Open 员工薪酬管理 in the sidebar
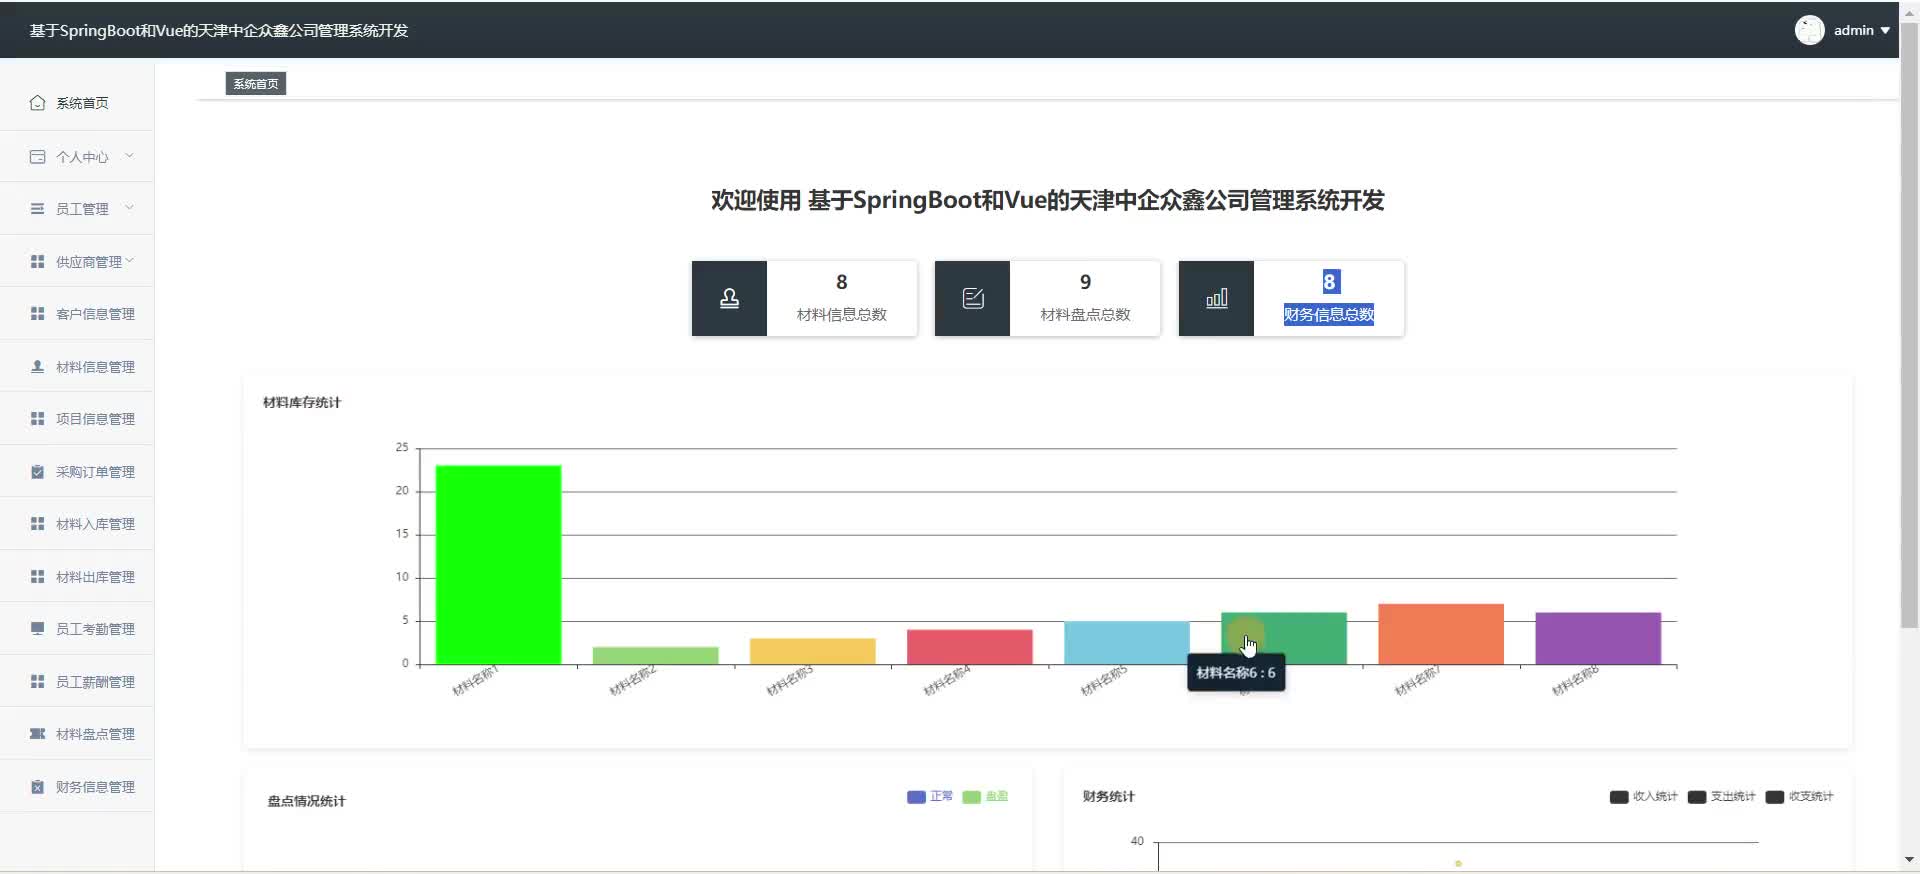Image resolution: width=1920 pixels, height=874 pixels. 77,682
